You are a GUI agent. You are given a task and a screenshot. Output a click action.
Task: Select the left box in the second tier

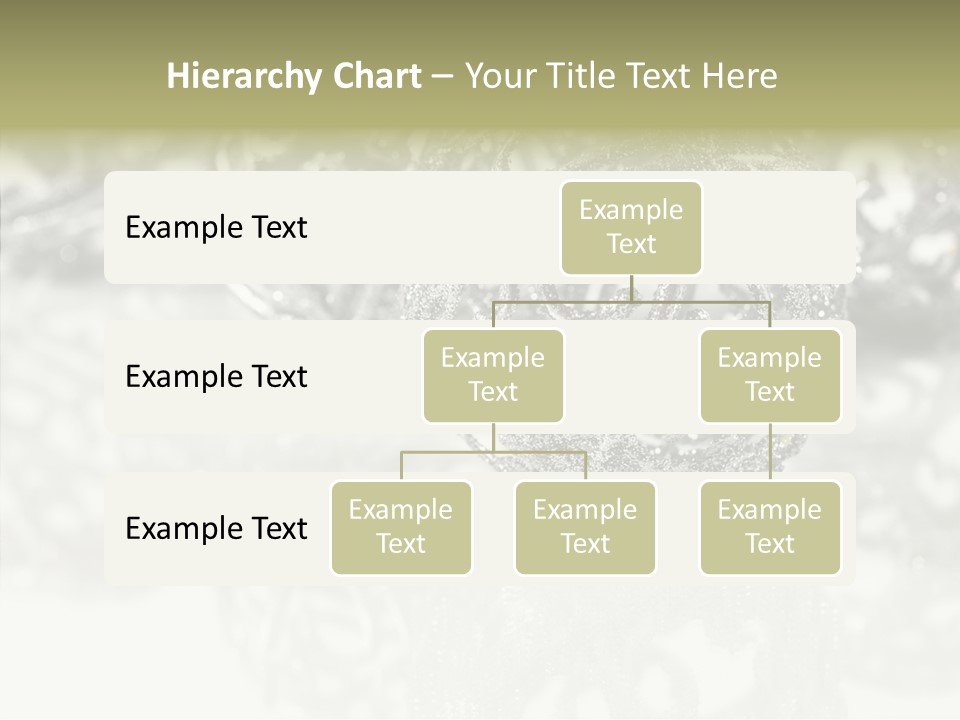click(x=493, y=375)
